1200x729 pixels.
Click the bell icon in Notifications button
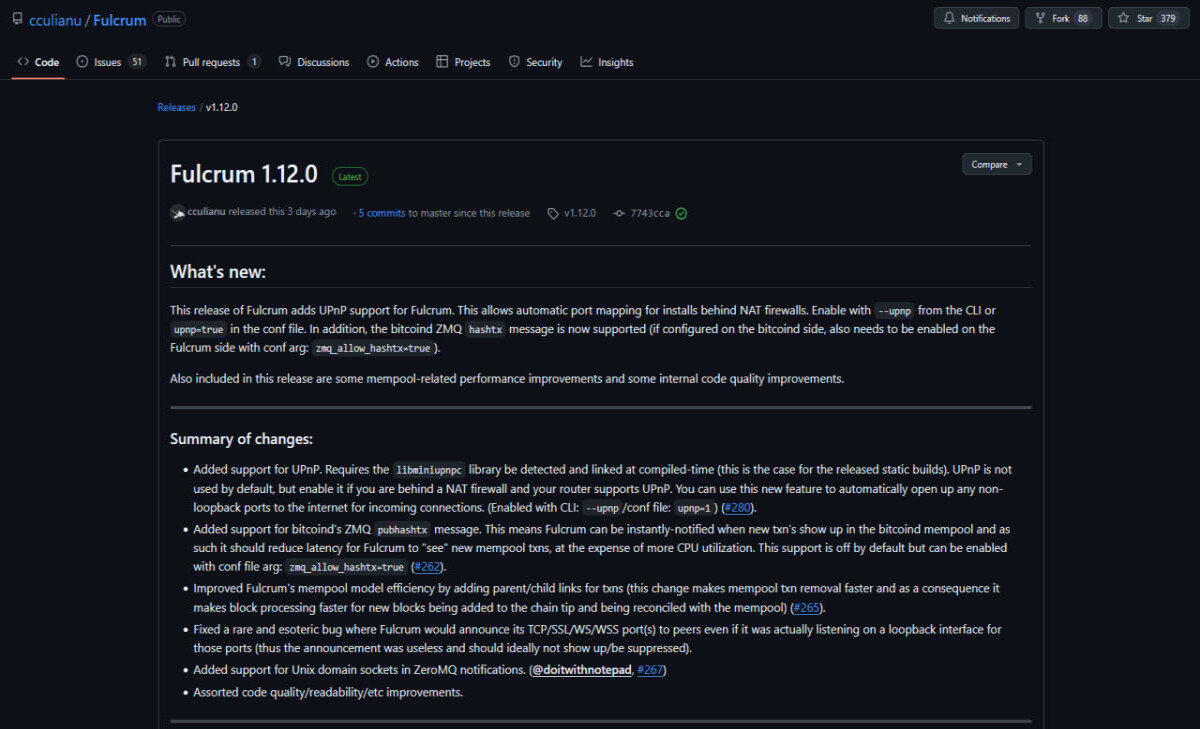[x=949, y=18]
